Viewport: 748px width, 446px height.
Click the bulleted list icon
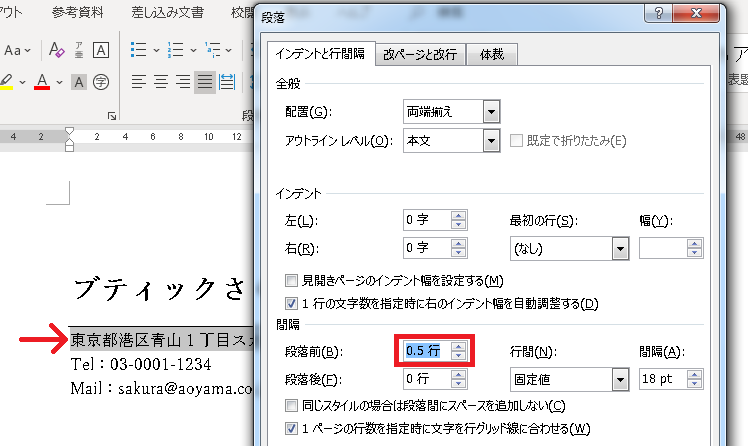pyautogui.click(x=139, y=50)
